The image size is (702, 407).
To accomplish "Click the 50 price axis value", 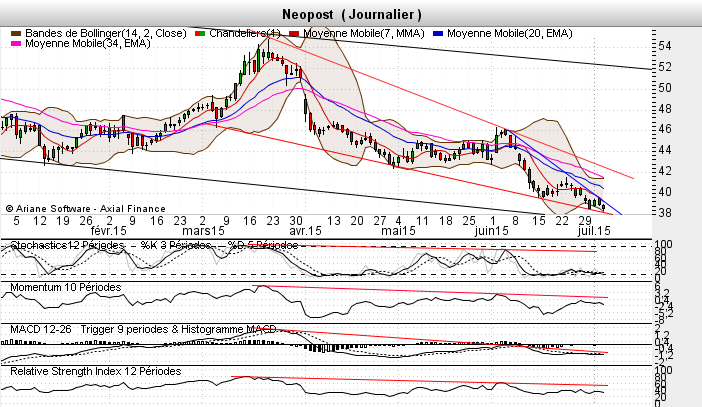I will [x=665, y=88].
